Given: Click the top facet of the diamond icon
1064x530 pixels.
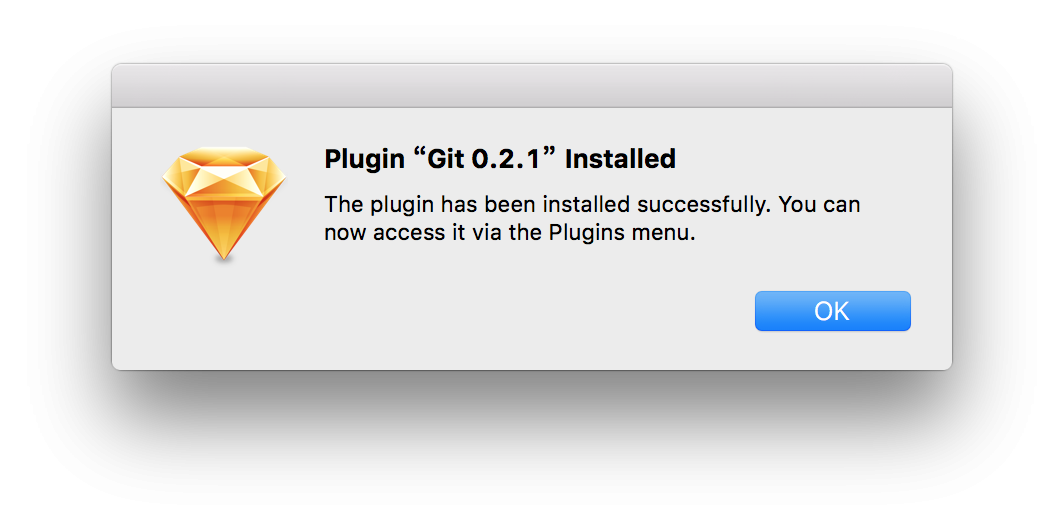Looking at the screenshot, I should 224,155.
